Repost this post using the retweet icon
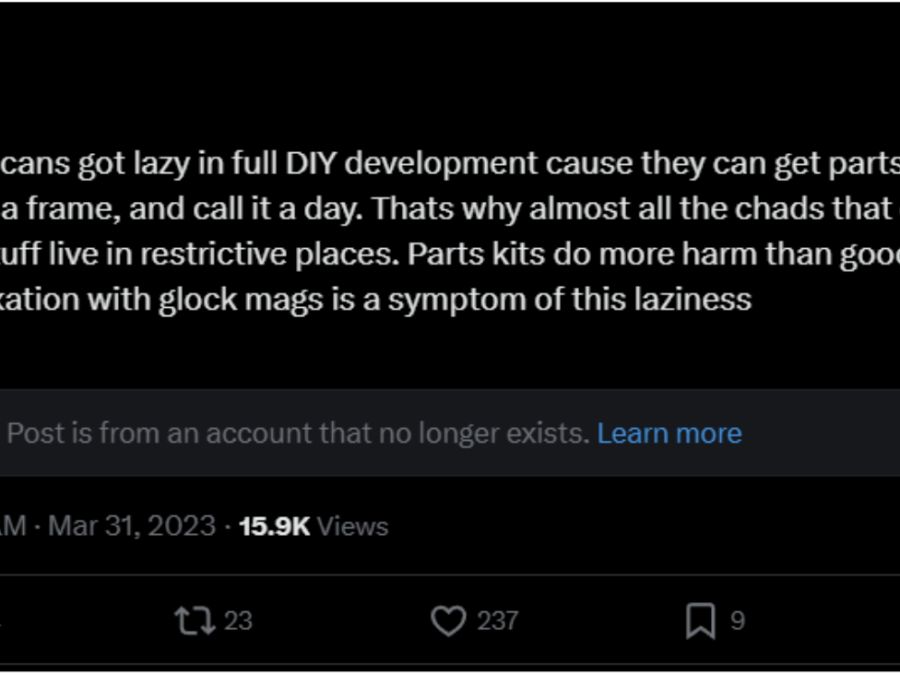 [x=195, y=620]
